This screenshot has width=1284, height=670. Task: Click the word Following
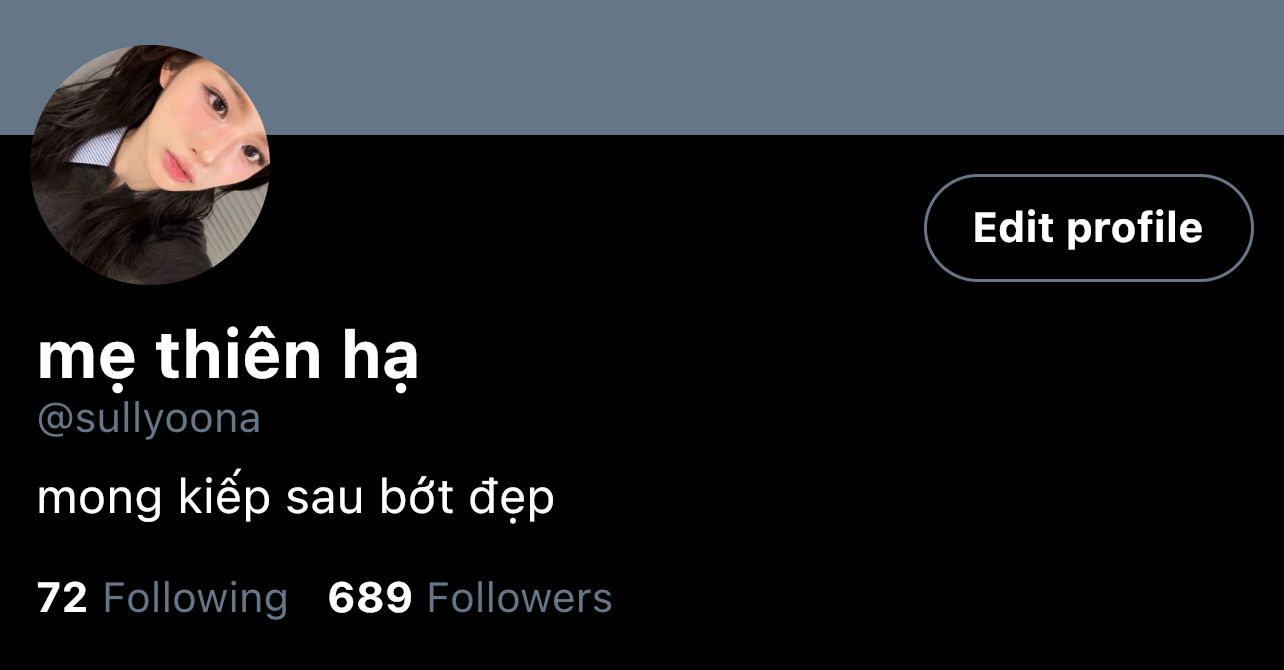pos(195,599)
